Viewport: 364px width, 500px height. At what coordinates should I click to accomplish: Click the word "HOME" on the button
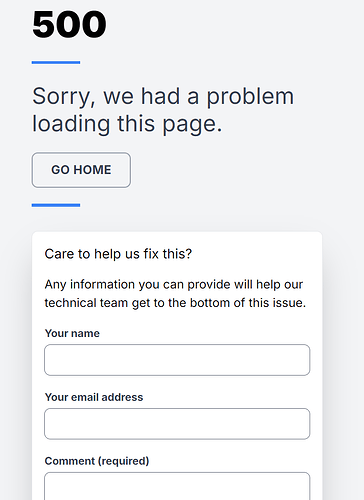coord(92,170)
